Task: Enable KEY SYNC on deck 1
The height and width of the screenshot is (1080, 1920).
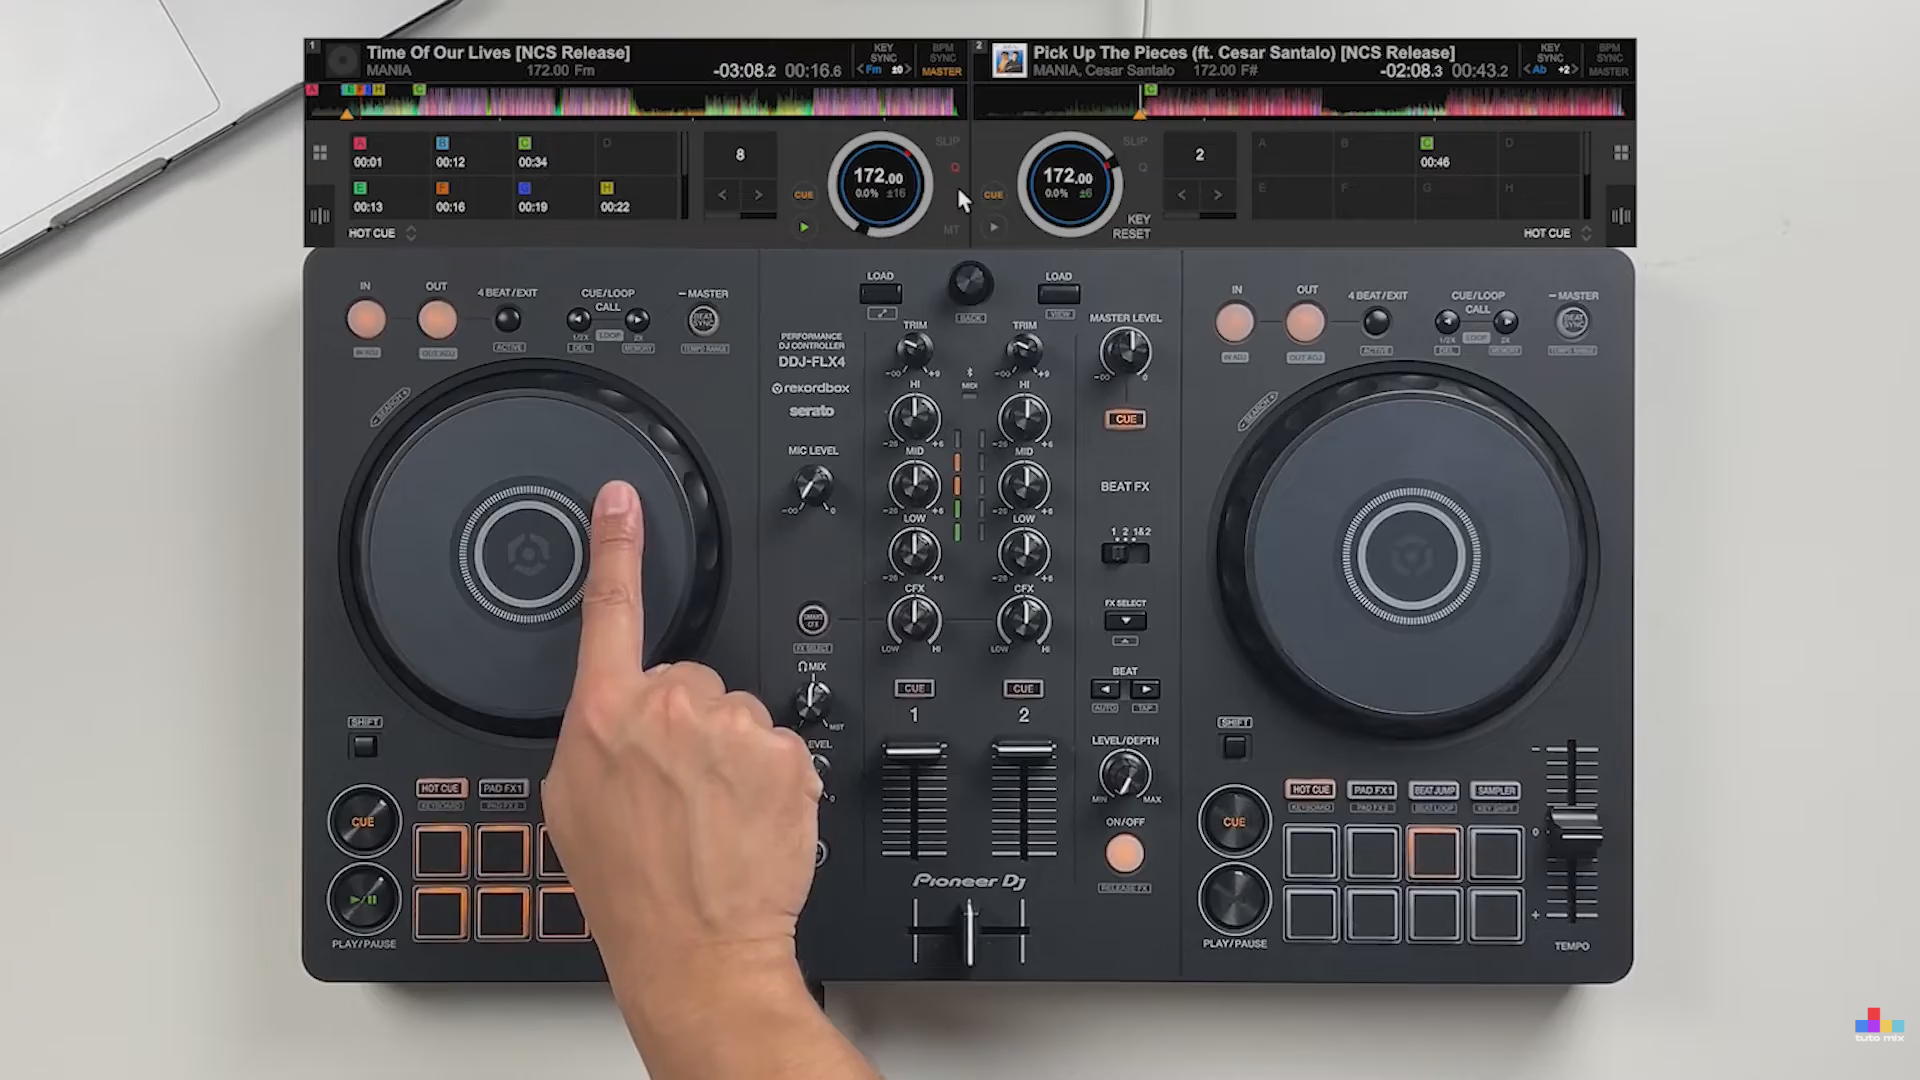Action: click(x=884, y=53)
